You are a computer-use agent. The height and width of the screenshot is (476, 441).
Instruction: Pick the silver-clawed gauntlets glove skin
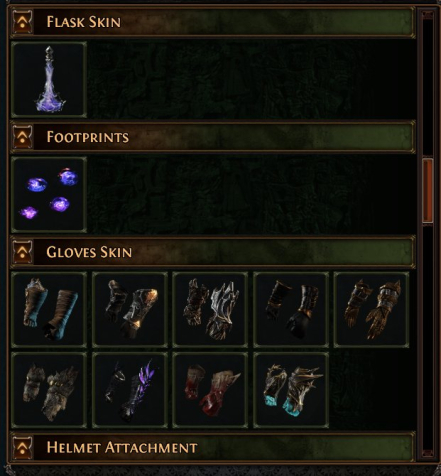click(x=210, y=310)
